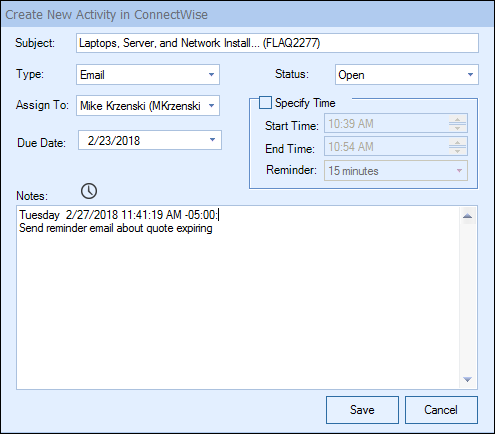
Task: Enable the Specify Time checkbox
Action: pos(265,103)
